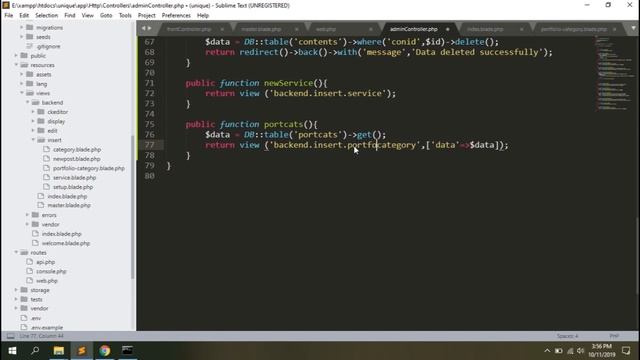
Task: Collapse the routes folder arrow
Action: click(x=16, y=253)
